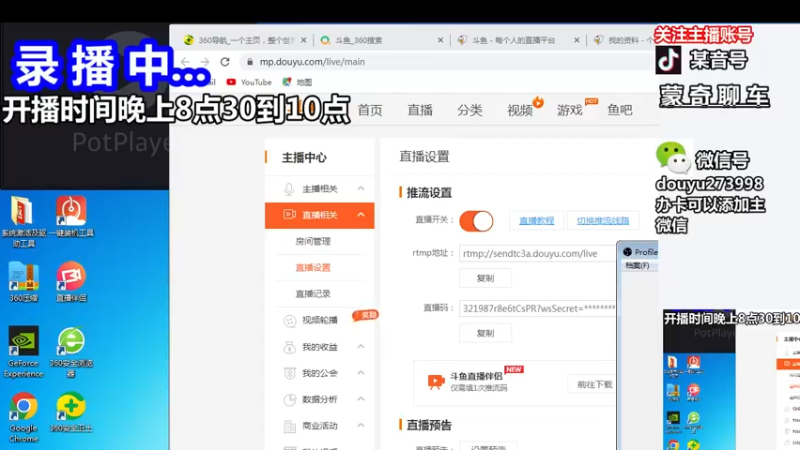
Task: Open 首页 in Douyu navigation
Action: click(x=370, y=110)
